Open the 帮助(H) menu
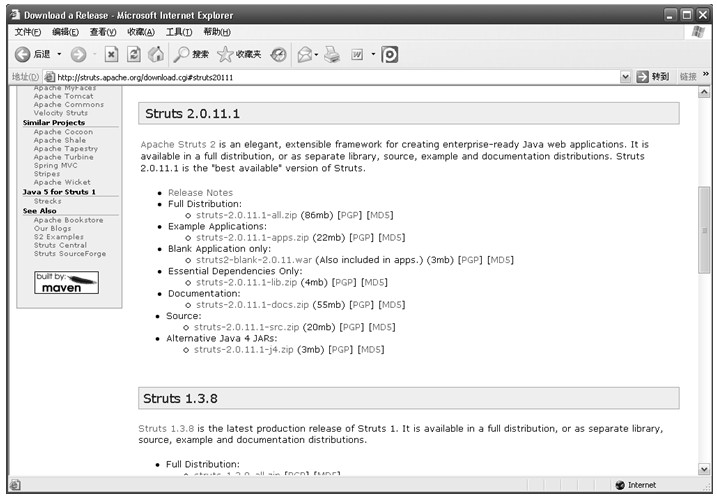The width and height of the screenshot is (717, 498). pos(217,32)
